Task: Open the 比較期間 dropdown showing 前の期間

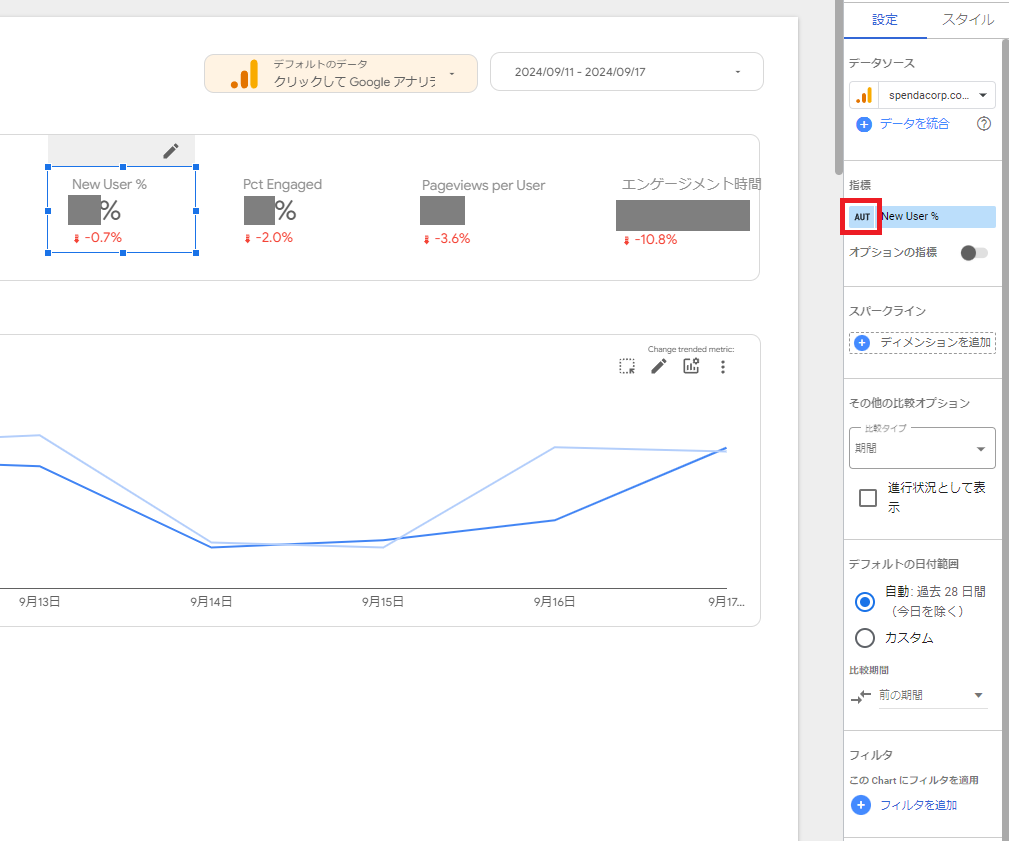Action: pos(930,695)
